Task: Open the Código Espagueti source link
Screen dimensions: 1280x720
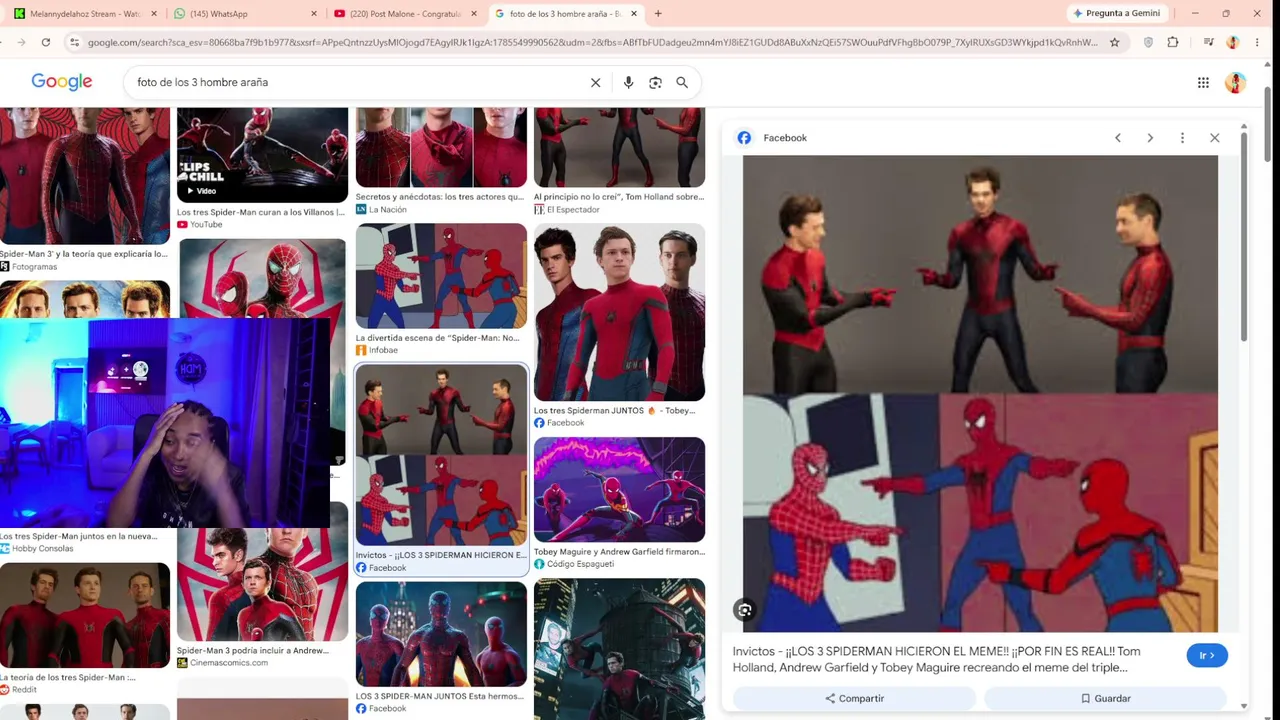Action: (574, 564)
